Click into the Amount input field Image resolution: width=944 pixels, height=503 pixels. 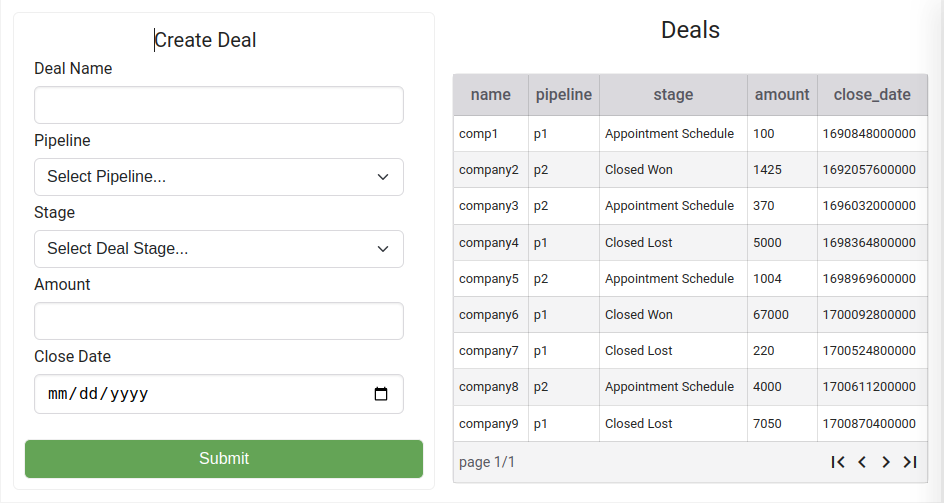[x=219, y=321]
